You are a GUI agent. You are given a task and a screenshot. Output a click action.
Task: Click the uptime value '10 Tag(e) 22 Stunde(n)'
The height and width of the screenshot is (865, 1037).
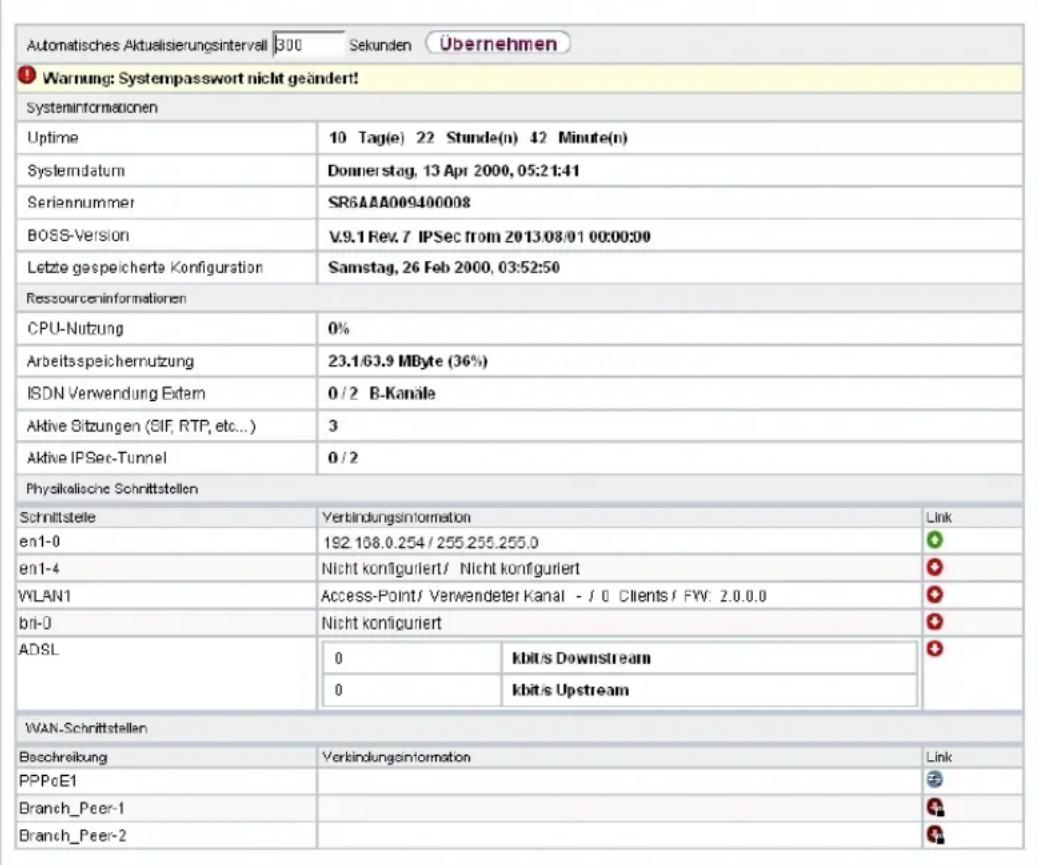pos(423,138)
